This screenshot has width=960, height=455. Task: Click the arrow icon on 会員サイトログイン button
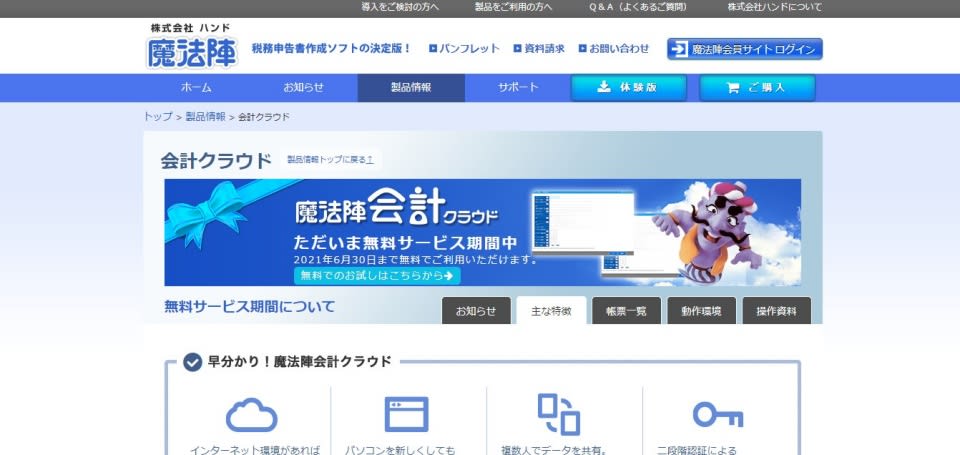[678, 50]
